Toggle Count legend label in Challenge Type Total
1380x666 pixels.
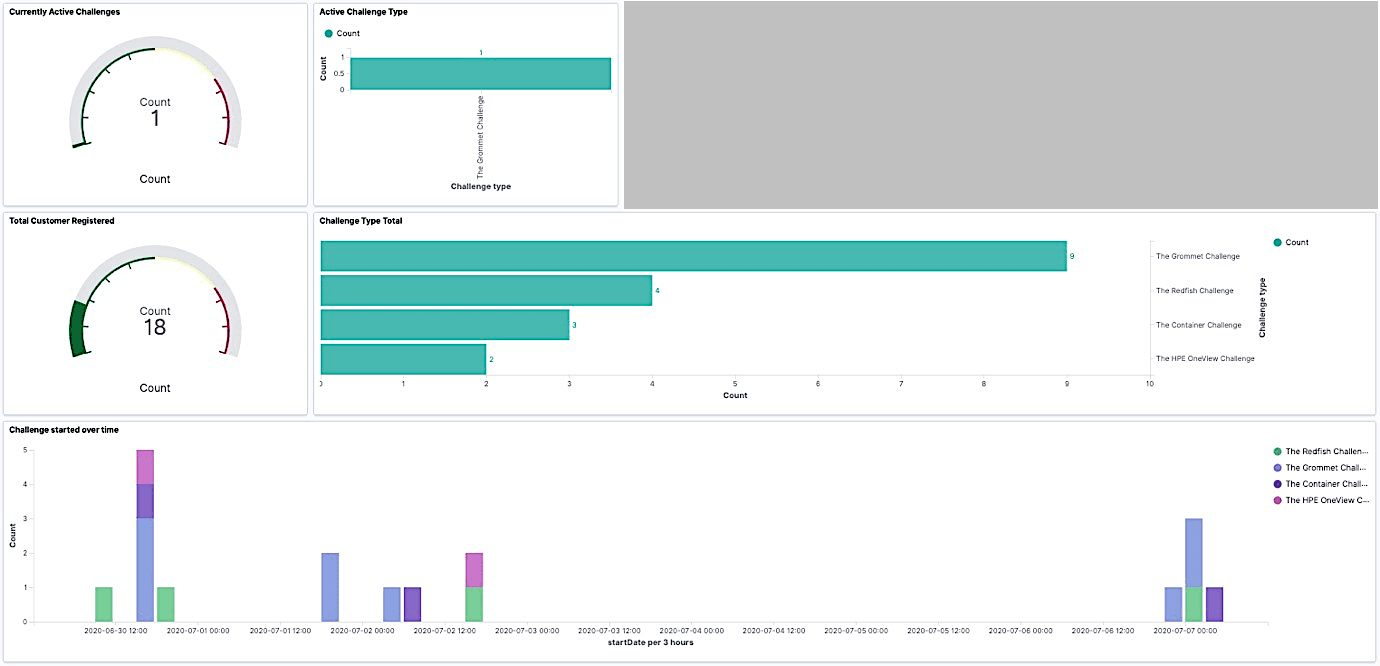tap(1297, 243)
